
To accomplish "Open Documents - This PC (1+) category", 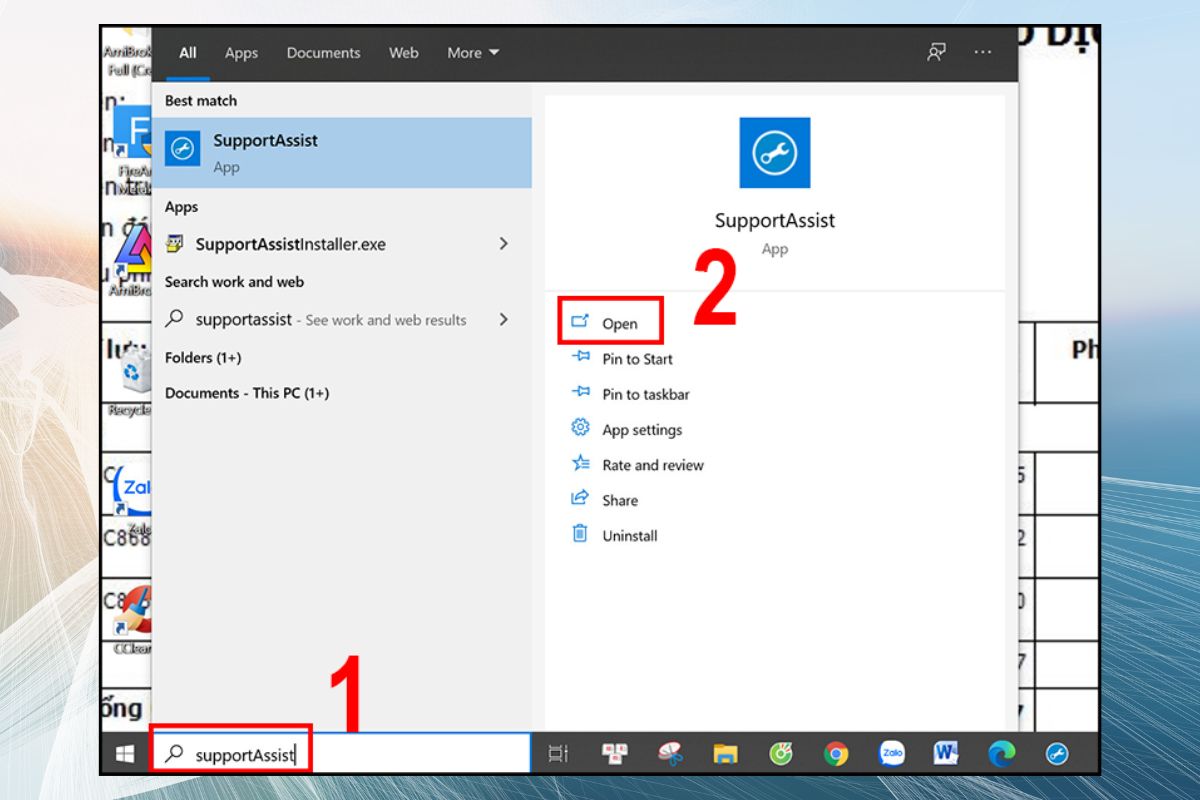I will click(247, 393).
